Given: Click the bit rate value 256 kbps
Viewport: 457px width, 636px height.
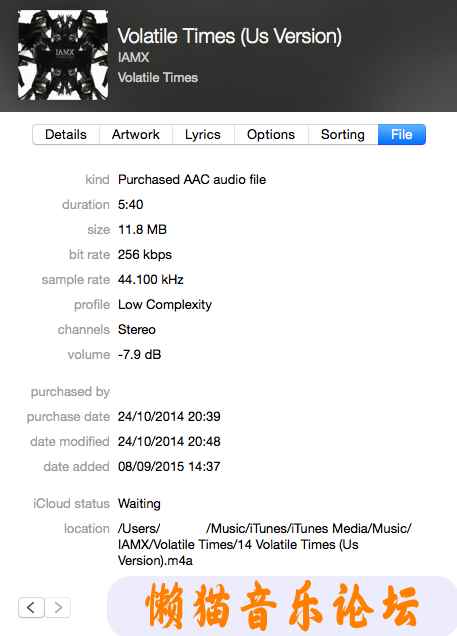Looking at the screenshot, I should pyautogui.click(x=145, y=255).
